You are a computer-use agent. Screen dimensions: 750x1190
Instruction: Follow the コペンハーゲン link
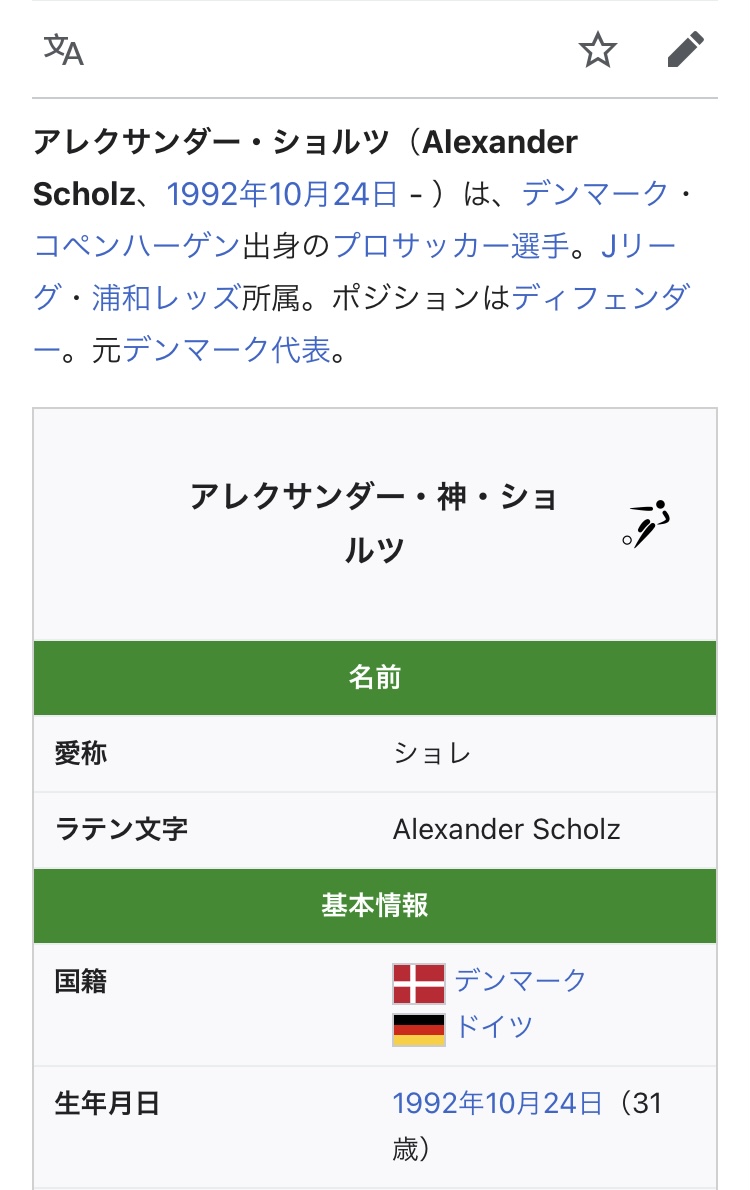137,245
